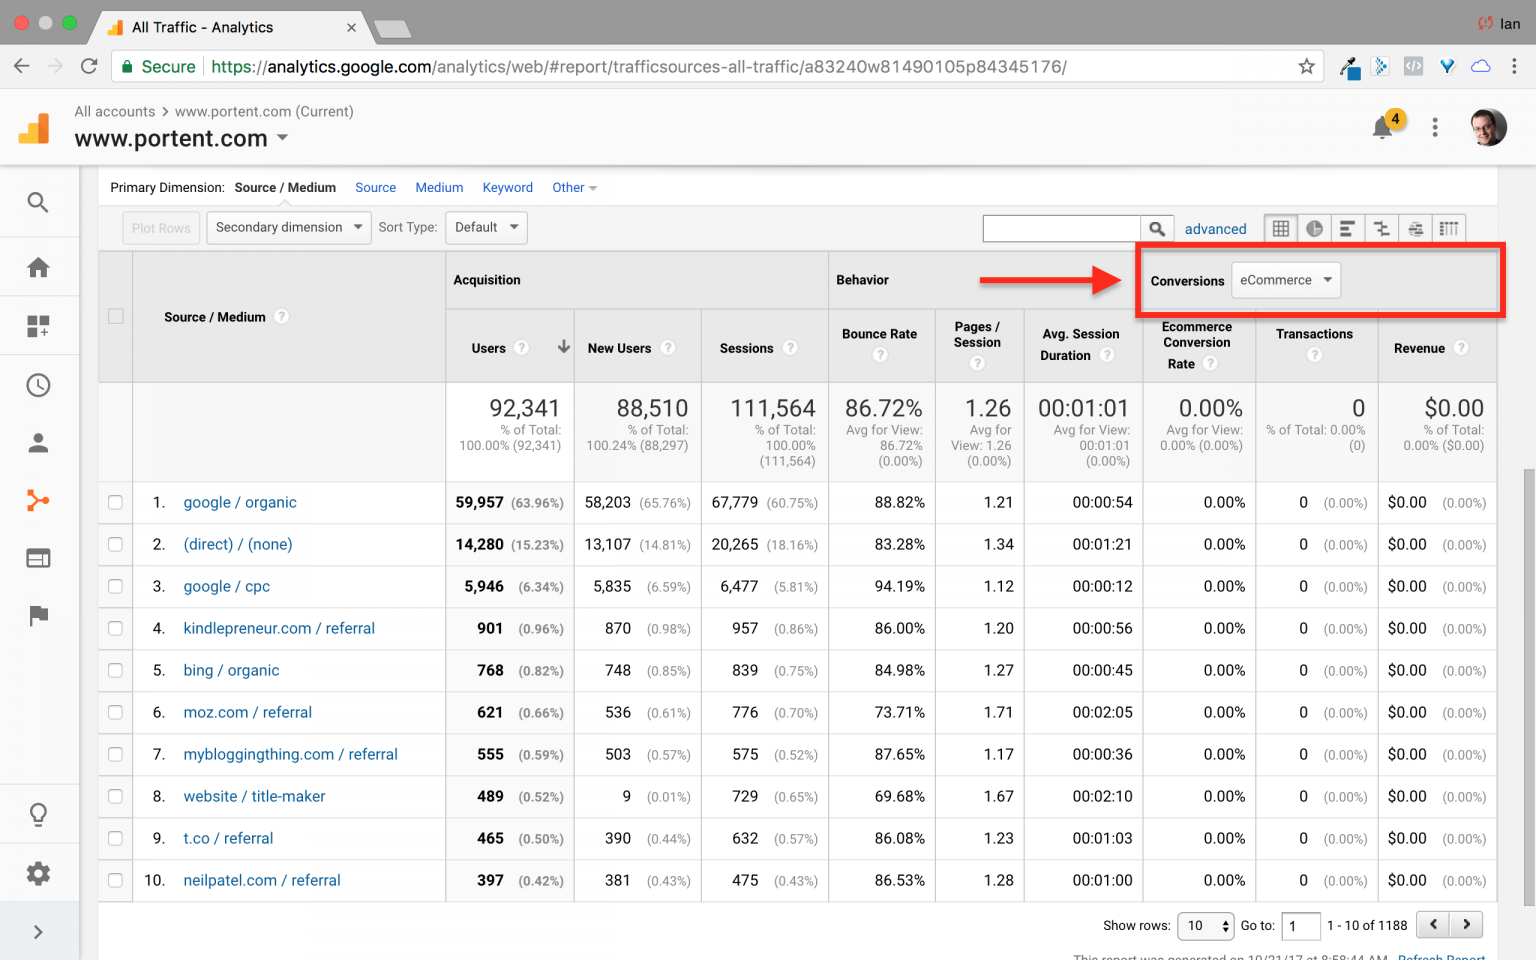Check the website / title-maker row
This screenshot has height=960, width=1536.
[x=116, y=796]
